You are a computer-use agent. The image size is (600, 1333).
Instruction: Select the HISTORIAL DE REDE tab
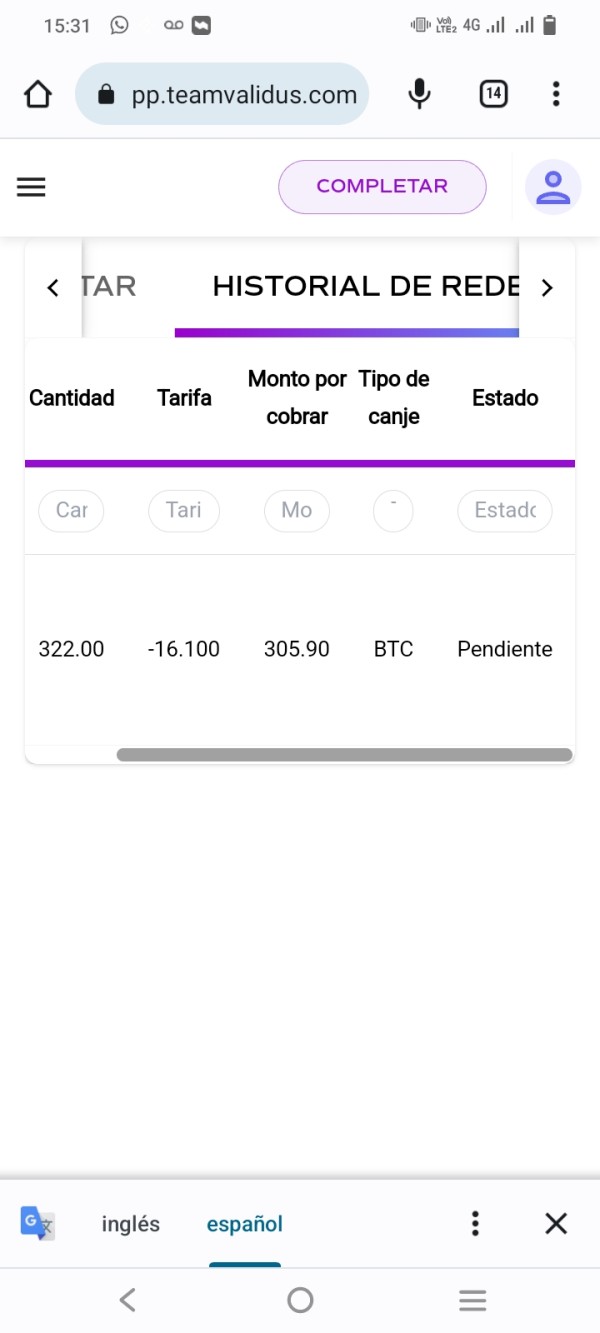pos(366,287)
